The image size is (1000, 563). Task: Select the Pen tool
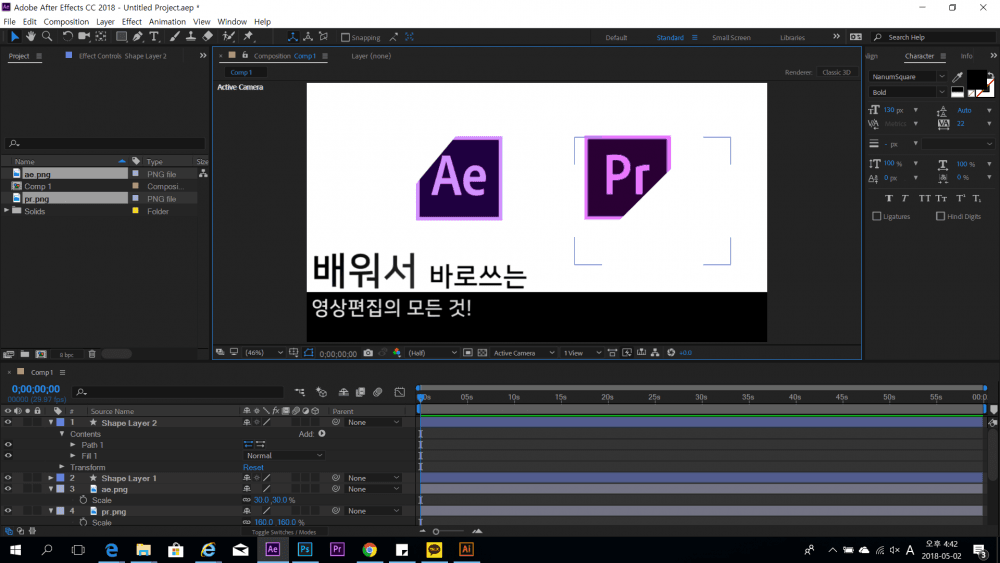click(x=138, y=37)
